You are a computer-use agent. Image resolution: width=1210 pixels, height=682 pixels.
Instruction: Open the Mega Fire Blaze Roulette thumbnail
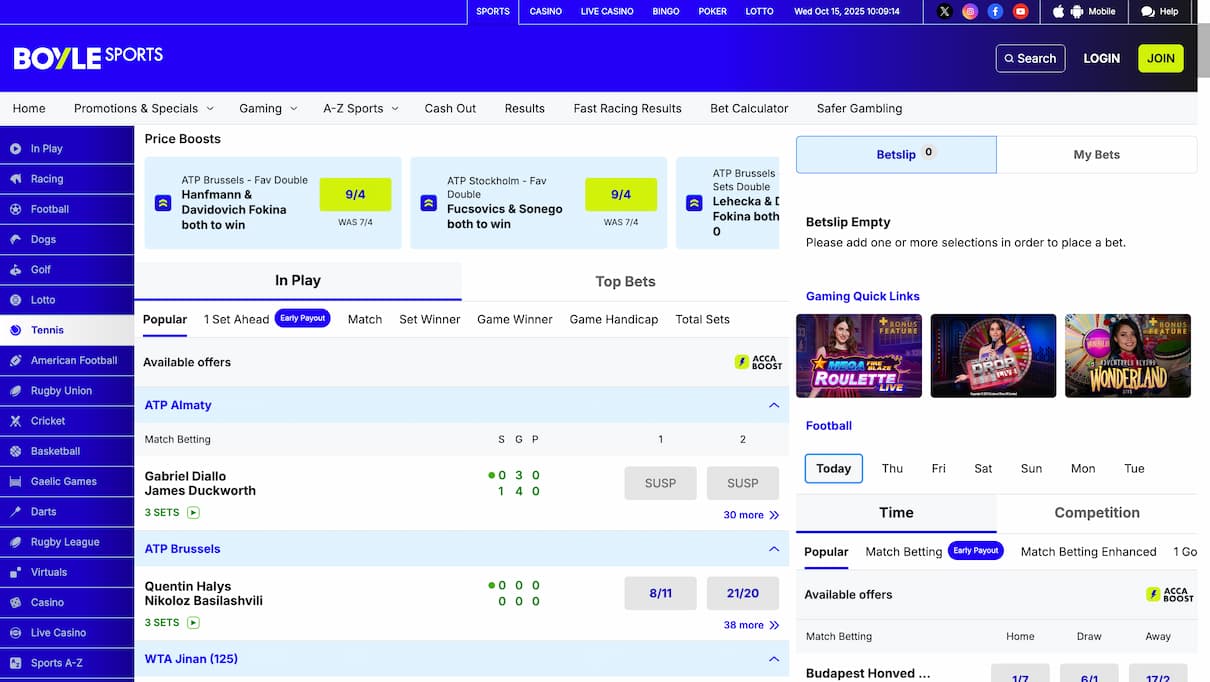point(859,356)
